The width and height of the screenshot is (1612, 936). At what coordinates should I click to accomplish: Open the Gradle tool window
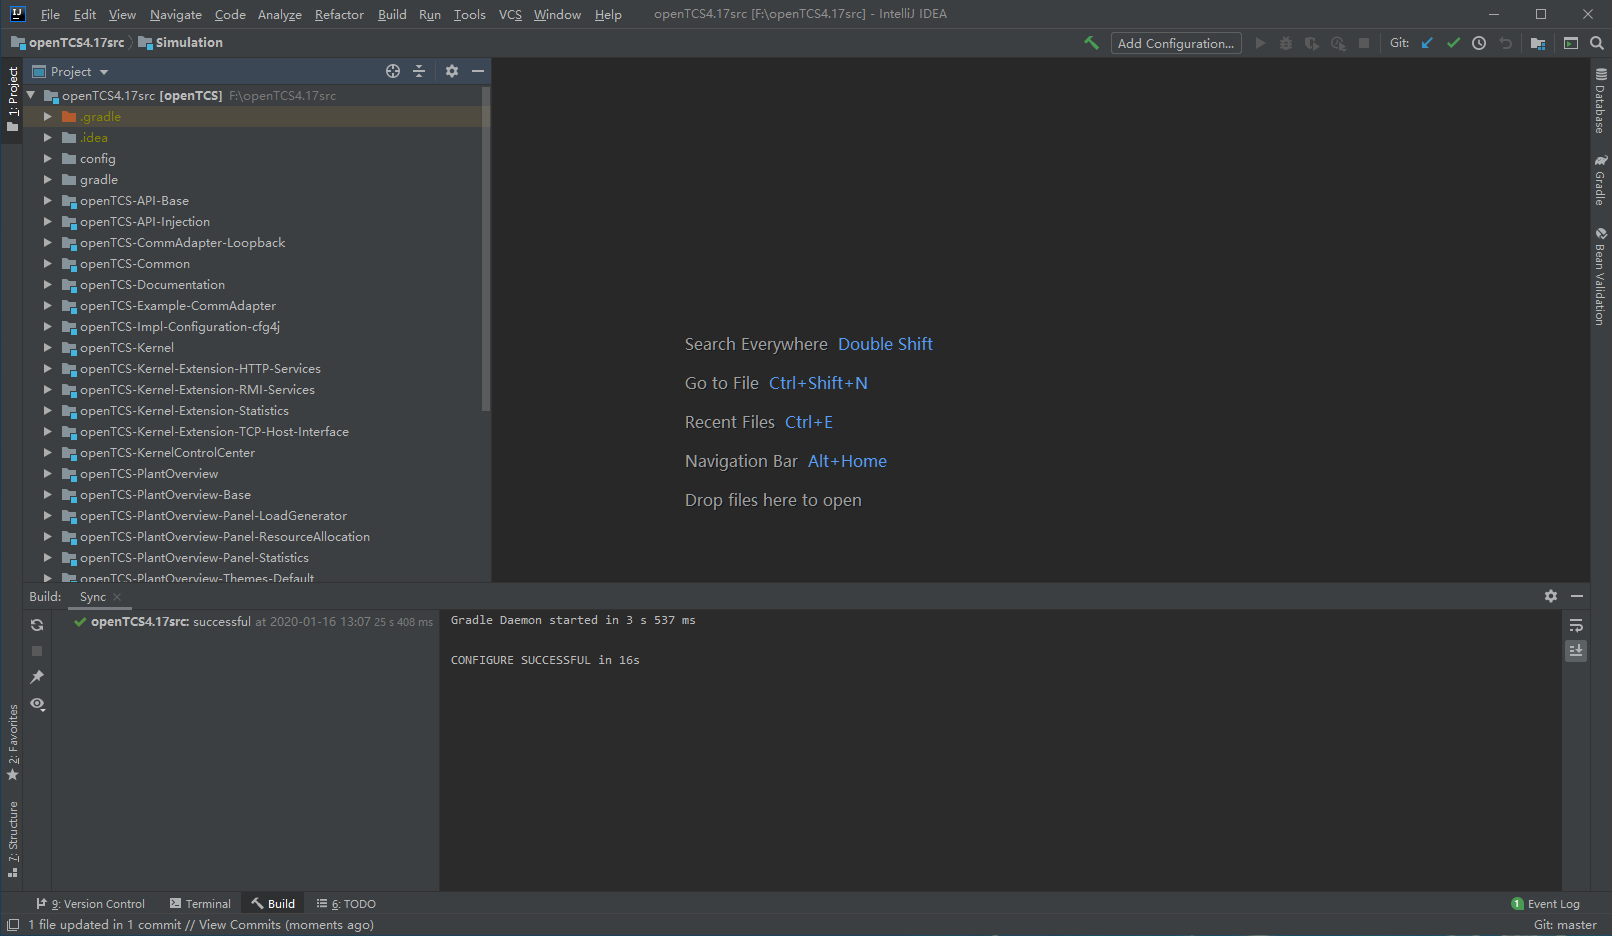[x=1600, y=180]
